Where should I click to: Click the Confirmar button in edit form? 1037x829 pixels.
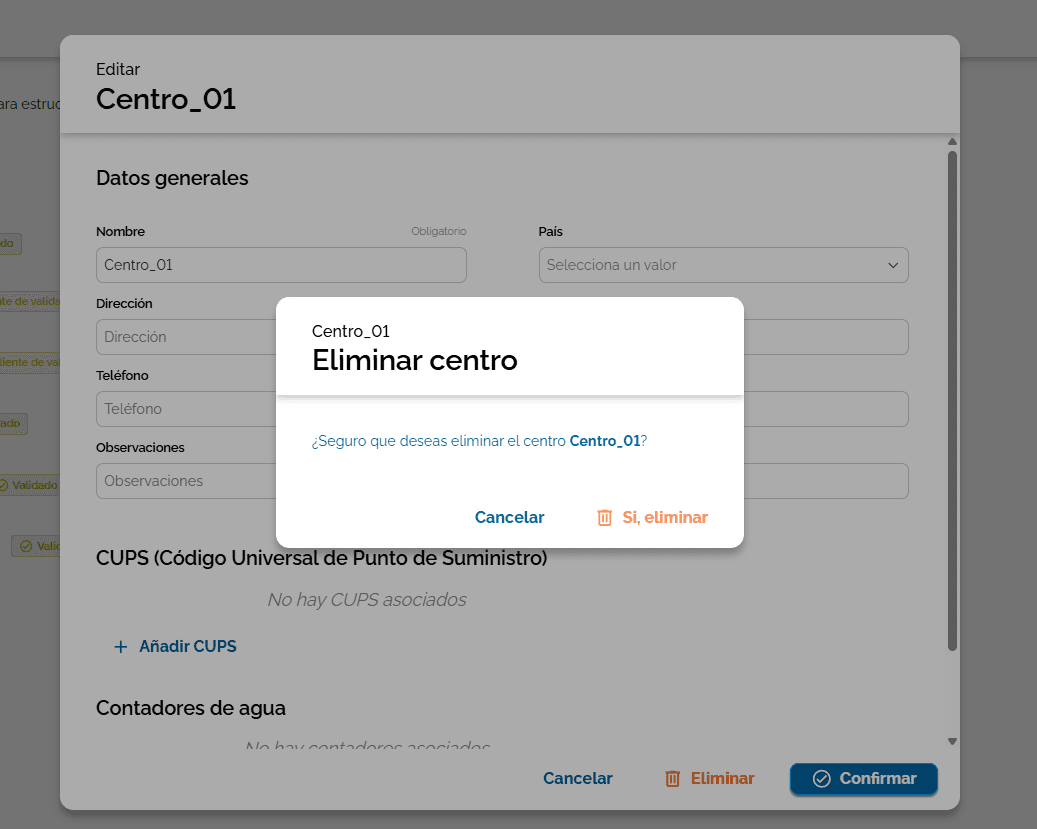864,779
